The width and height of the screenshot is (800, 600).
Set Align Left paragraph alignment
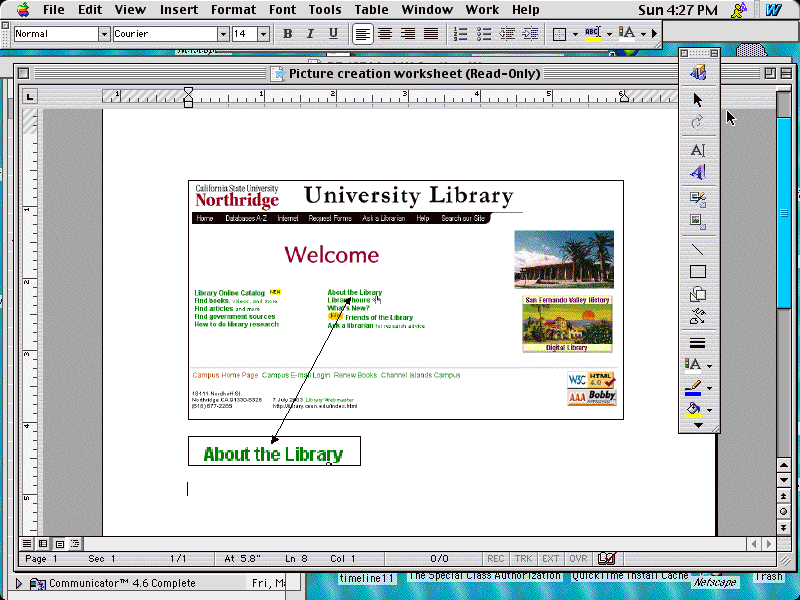pos(362,34)
